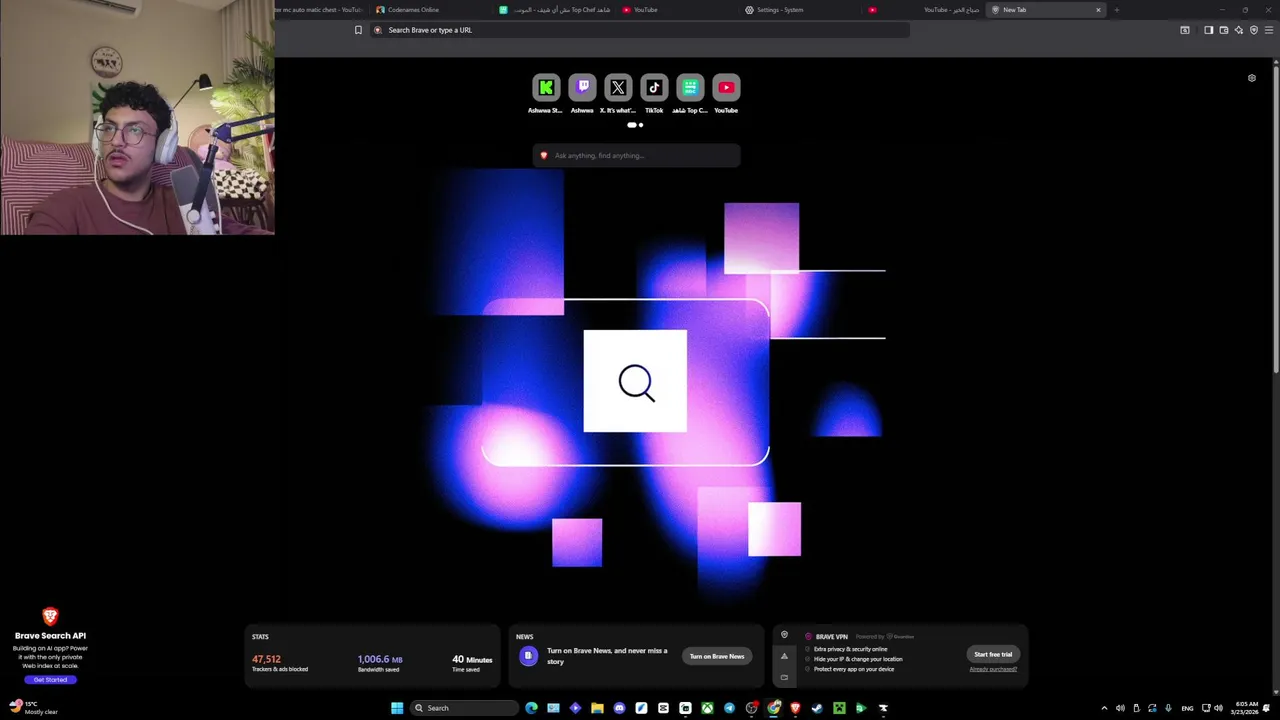The width and height of the screenshot is (1280, 720).
Task: Open Steam from taskbar
Action: 817,708
